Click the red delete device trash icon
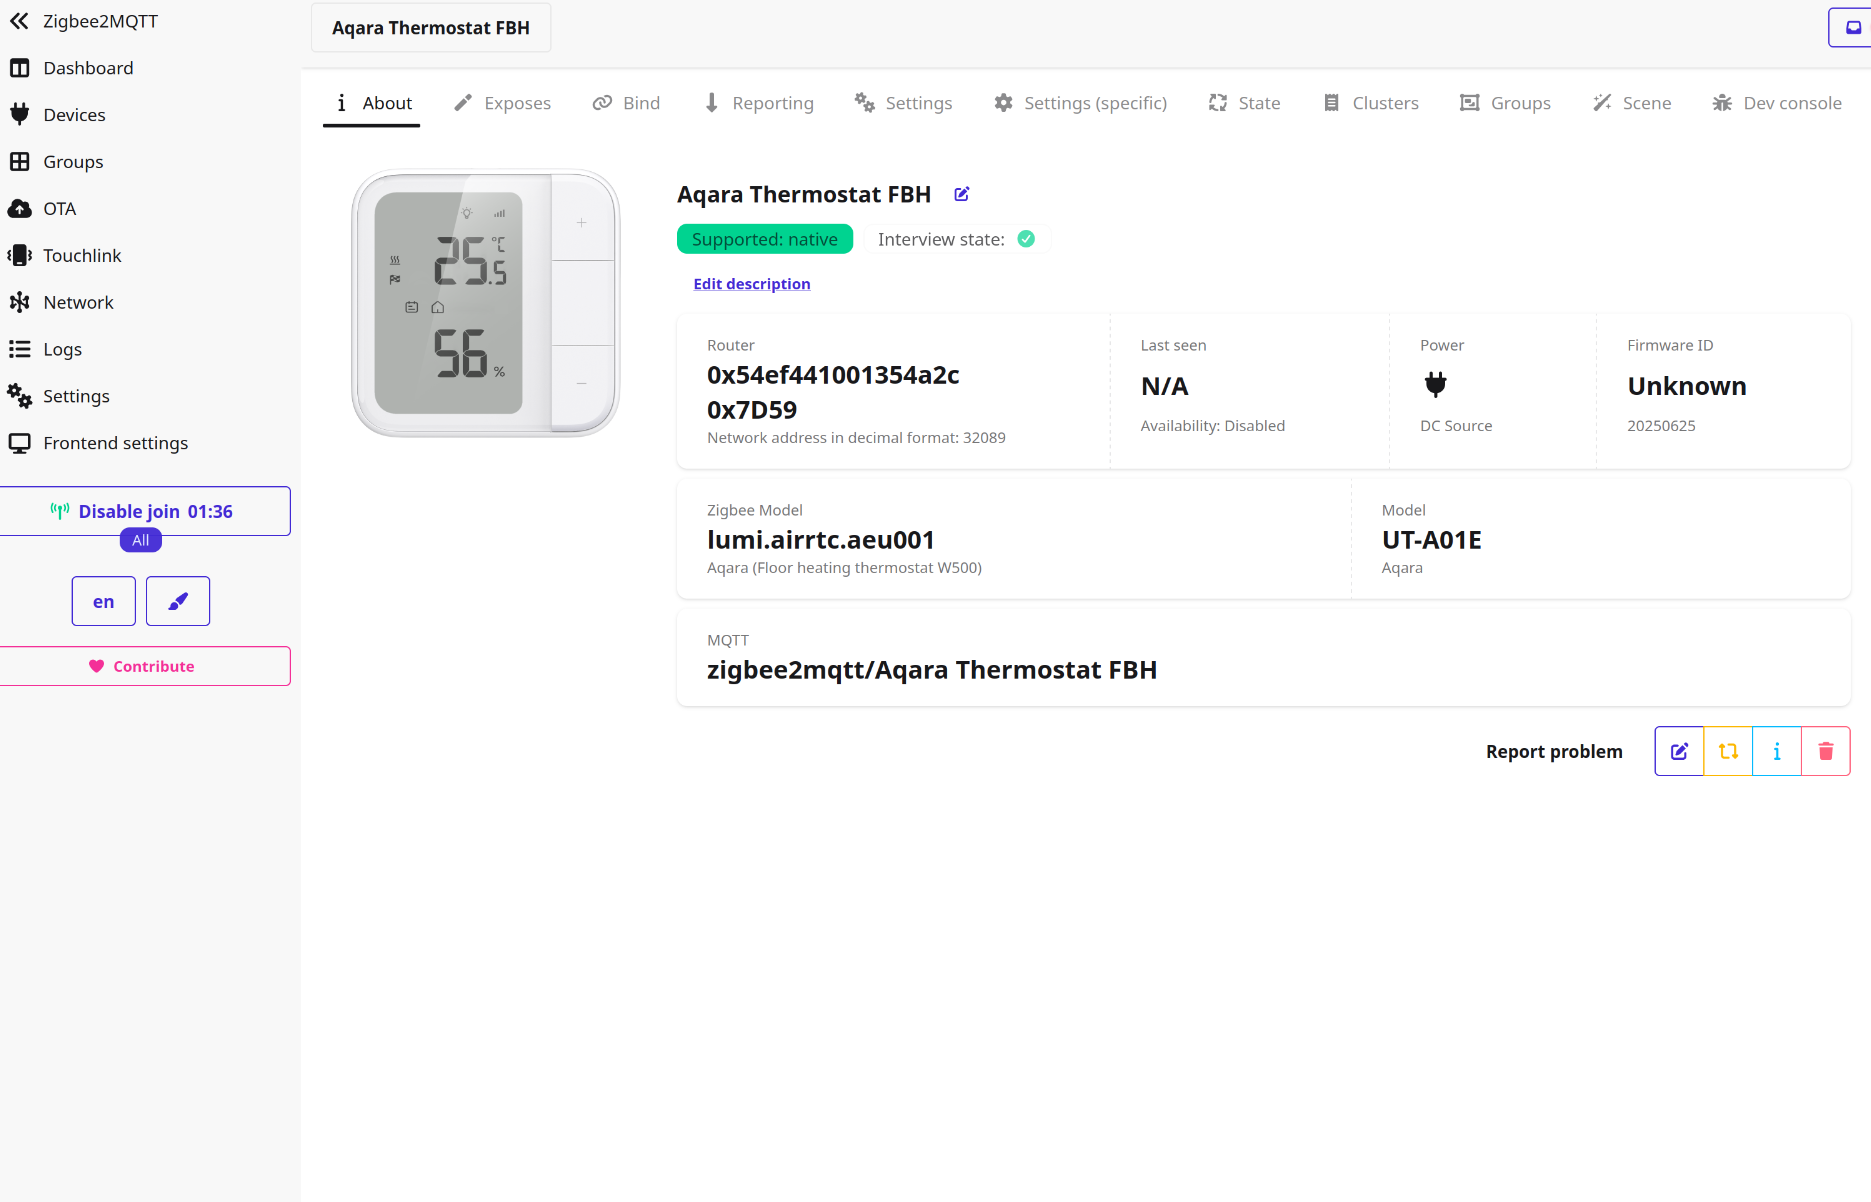1871x1202 pixels. coord(1825,751)
